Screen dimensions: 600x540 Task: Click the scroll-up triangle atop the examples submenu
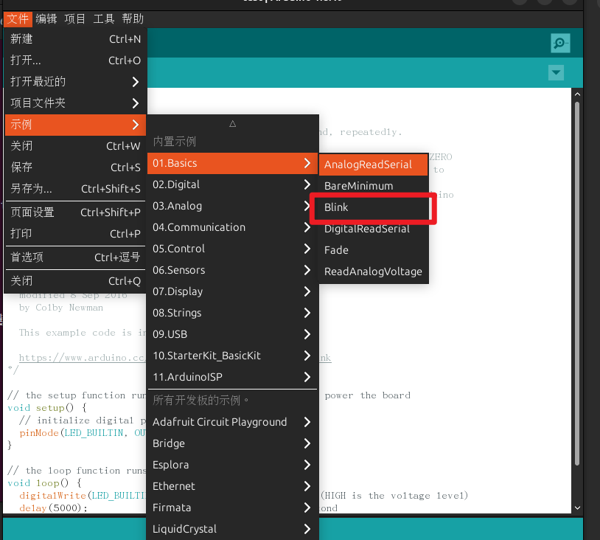coord(233,124)
